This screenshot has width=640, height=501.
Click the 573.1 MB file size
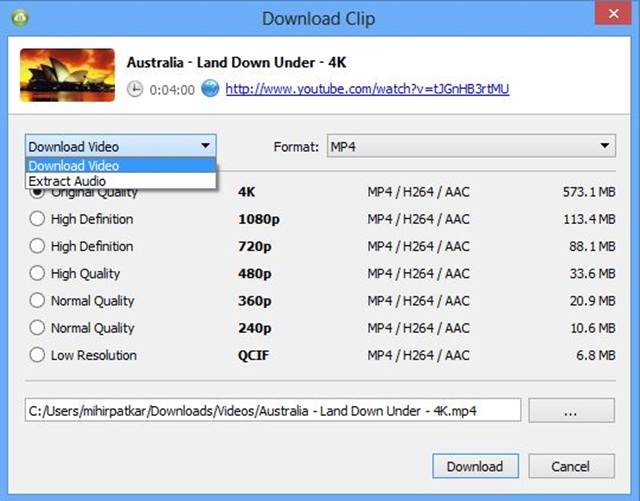[x=589, y=192]
